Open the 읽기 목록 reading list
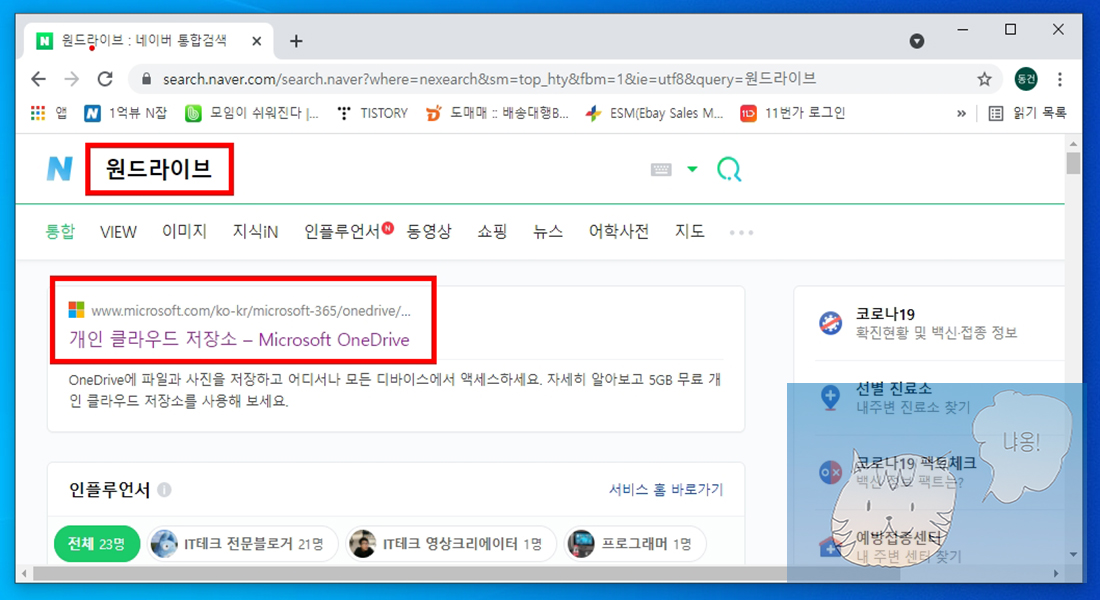 tap(1027, 113)
